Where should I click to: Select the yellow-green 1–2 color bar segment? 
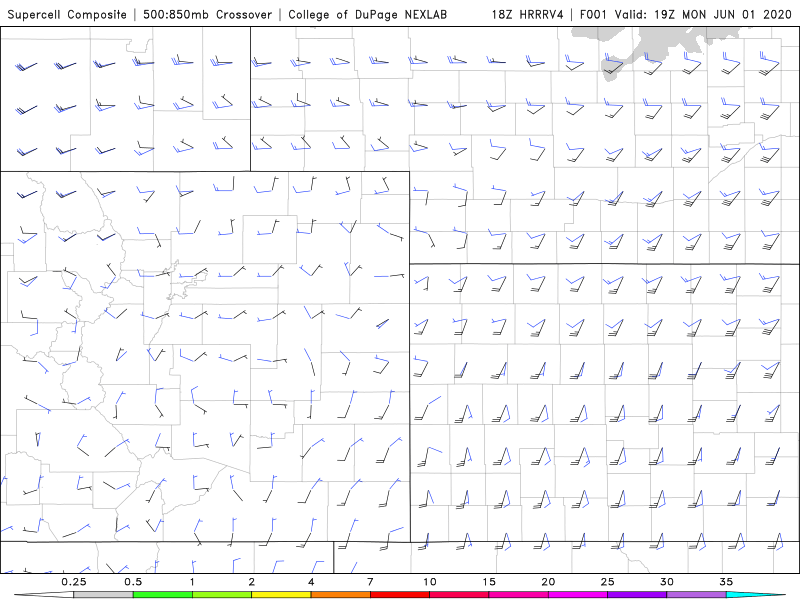[x=222, y=595]
